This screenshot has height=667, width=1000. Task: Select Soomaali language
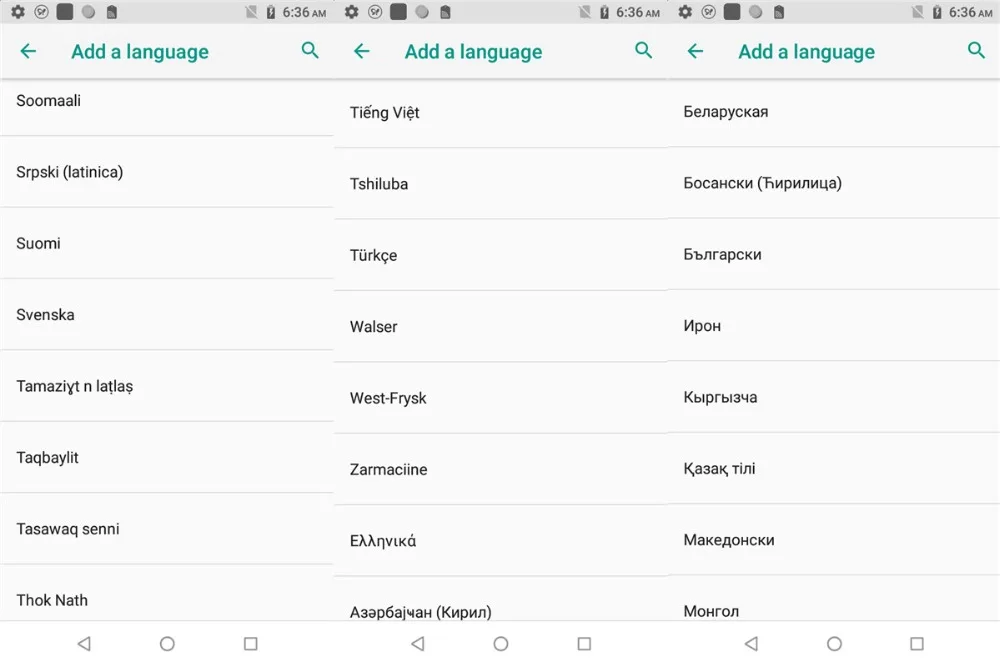coord(167,107)
